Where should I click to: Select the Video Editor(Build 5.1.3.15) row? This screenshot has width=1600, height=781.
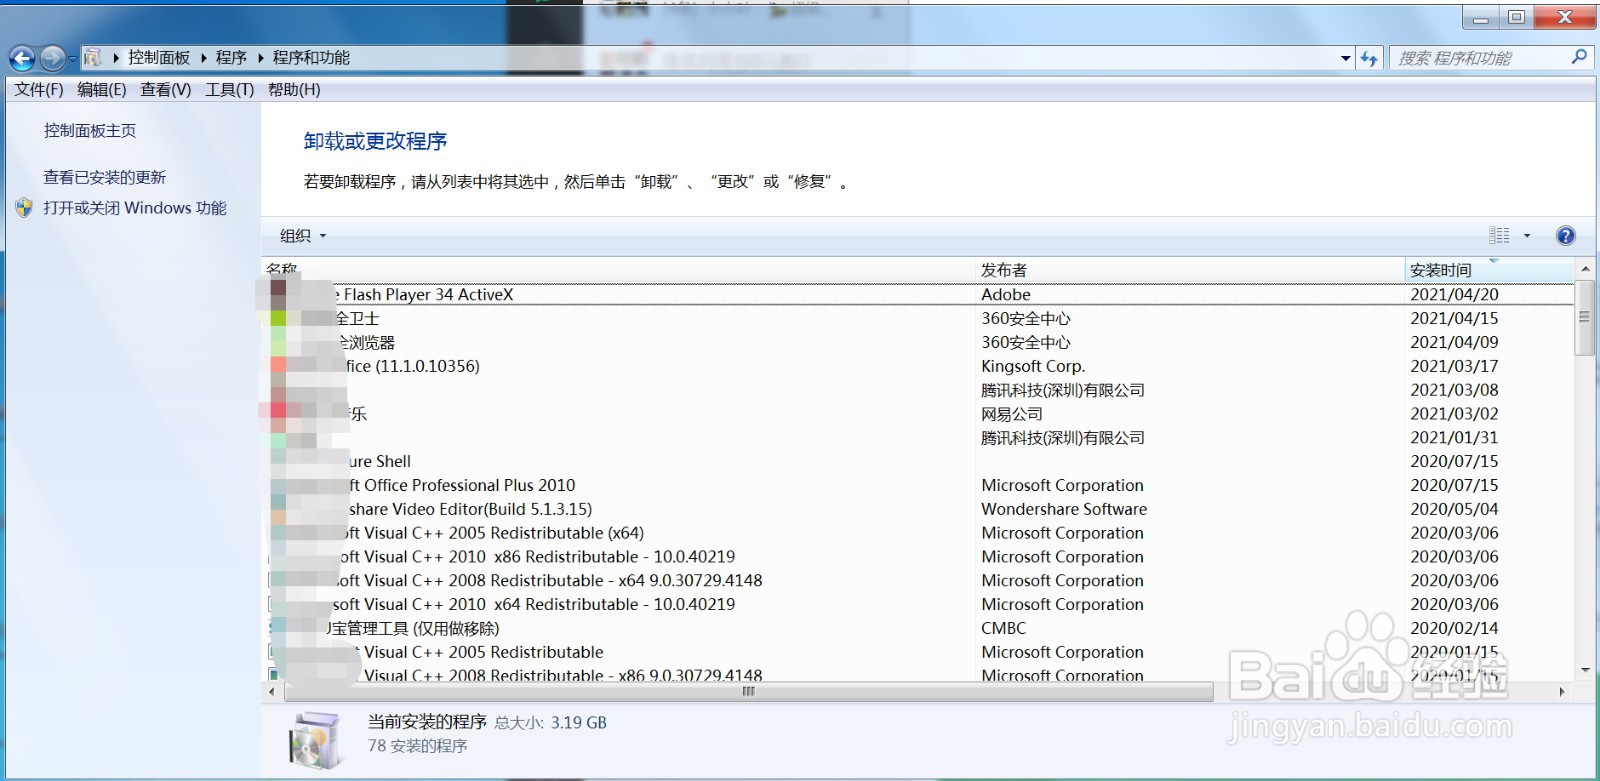coord(918,509)
